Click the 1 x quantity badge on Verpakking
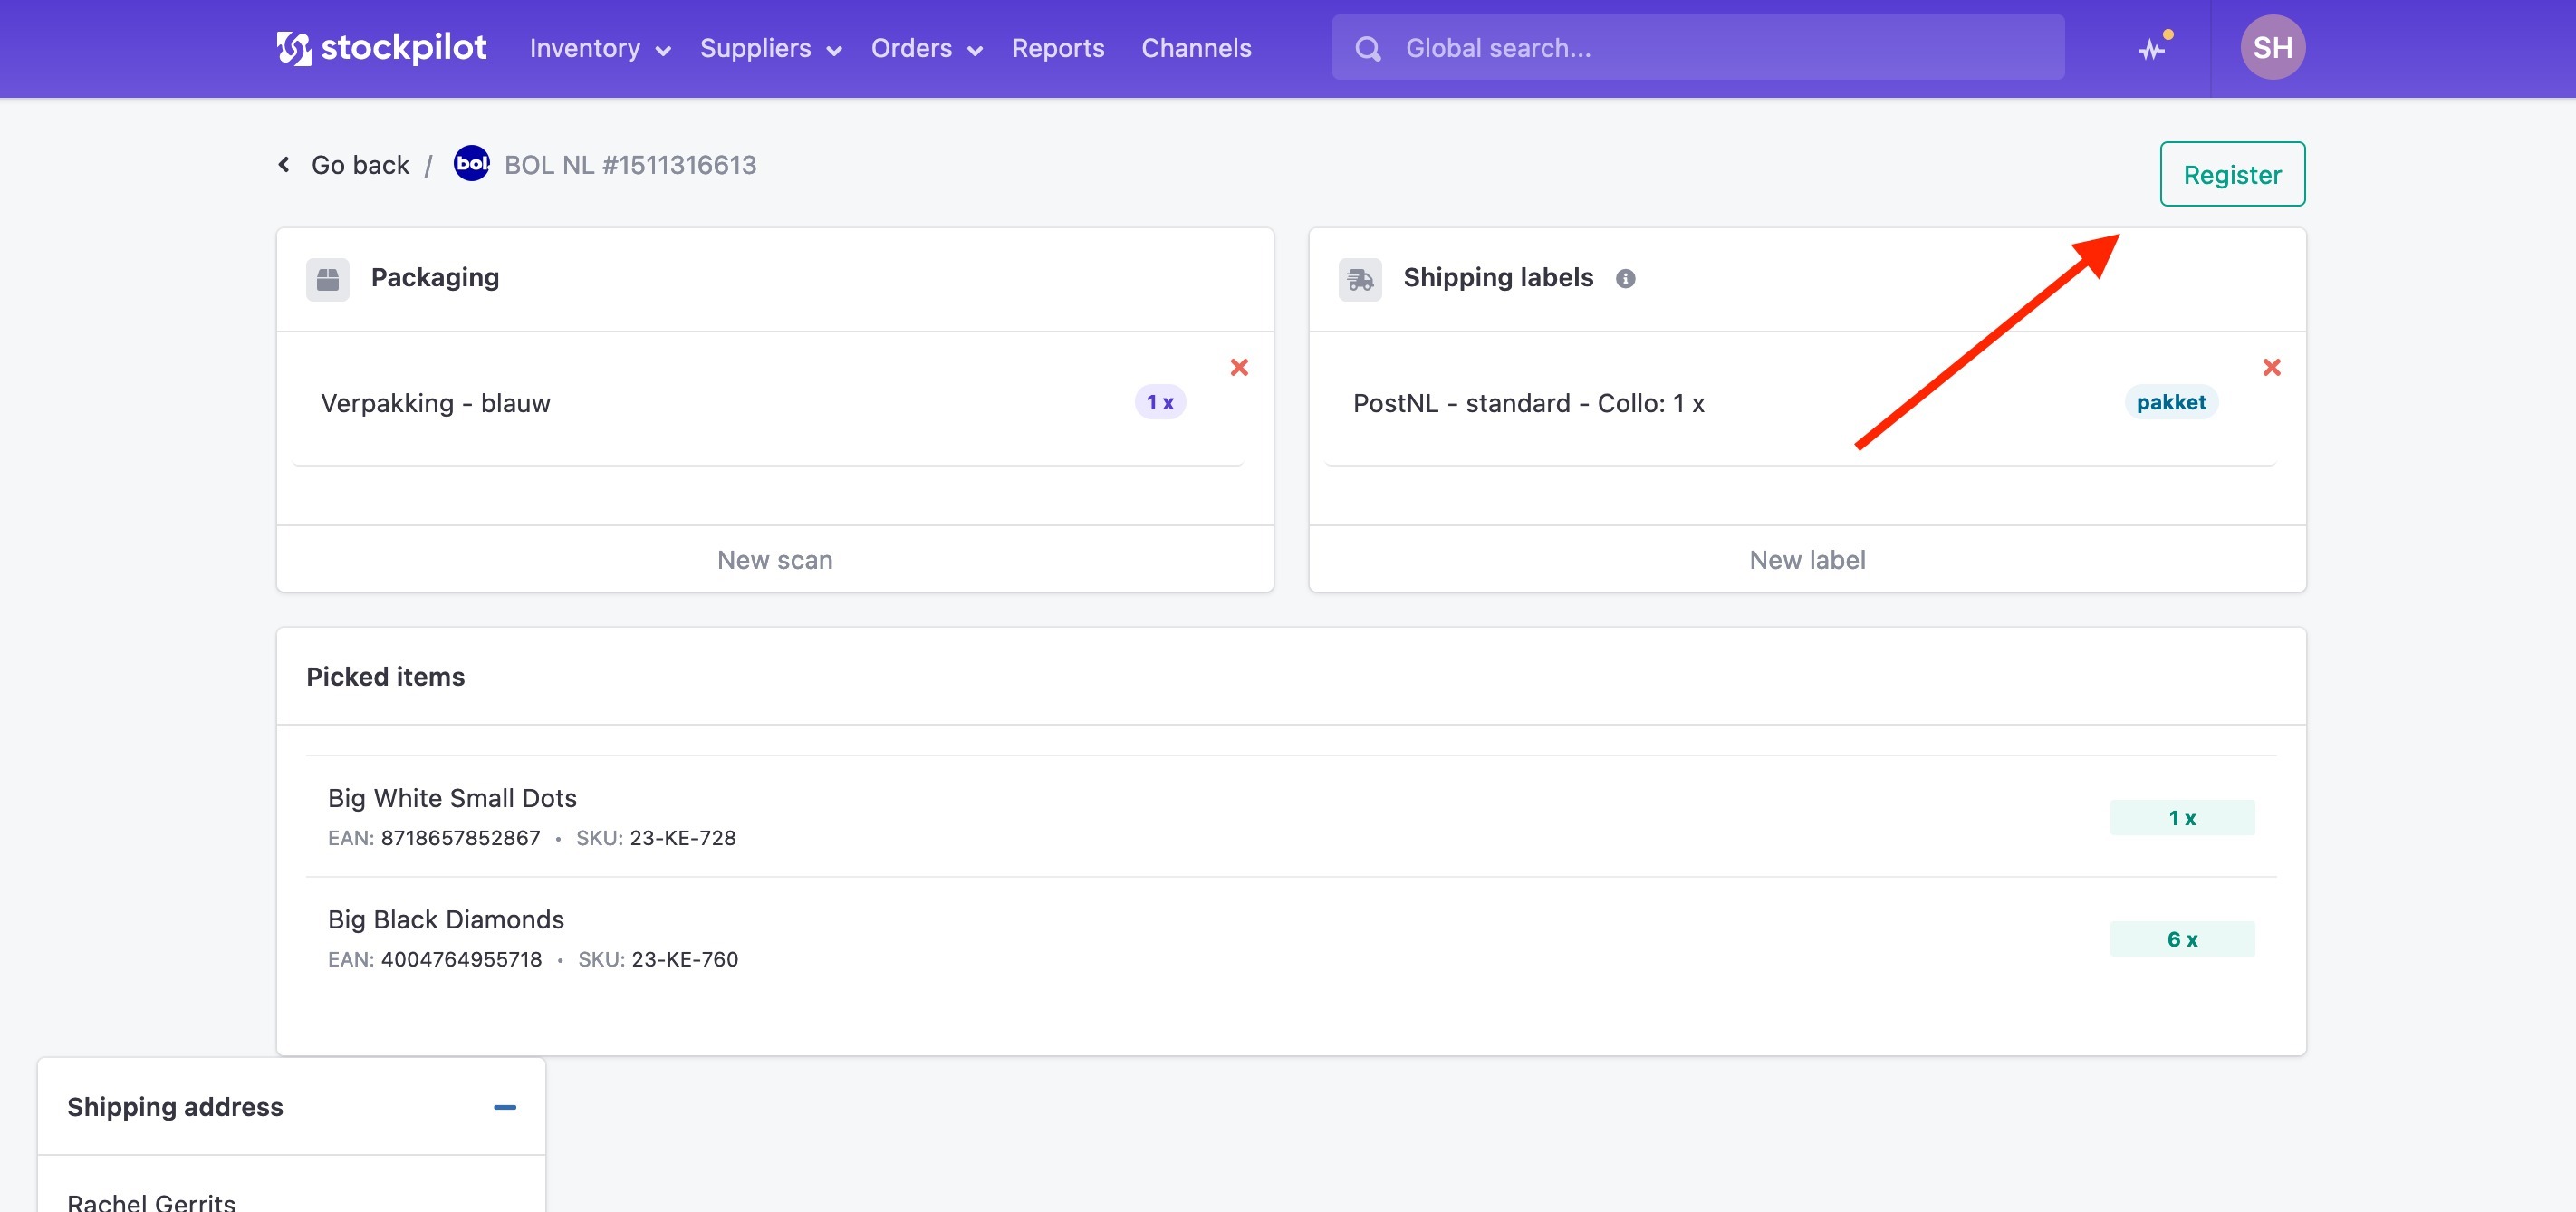 click(x=1159, y=402)
